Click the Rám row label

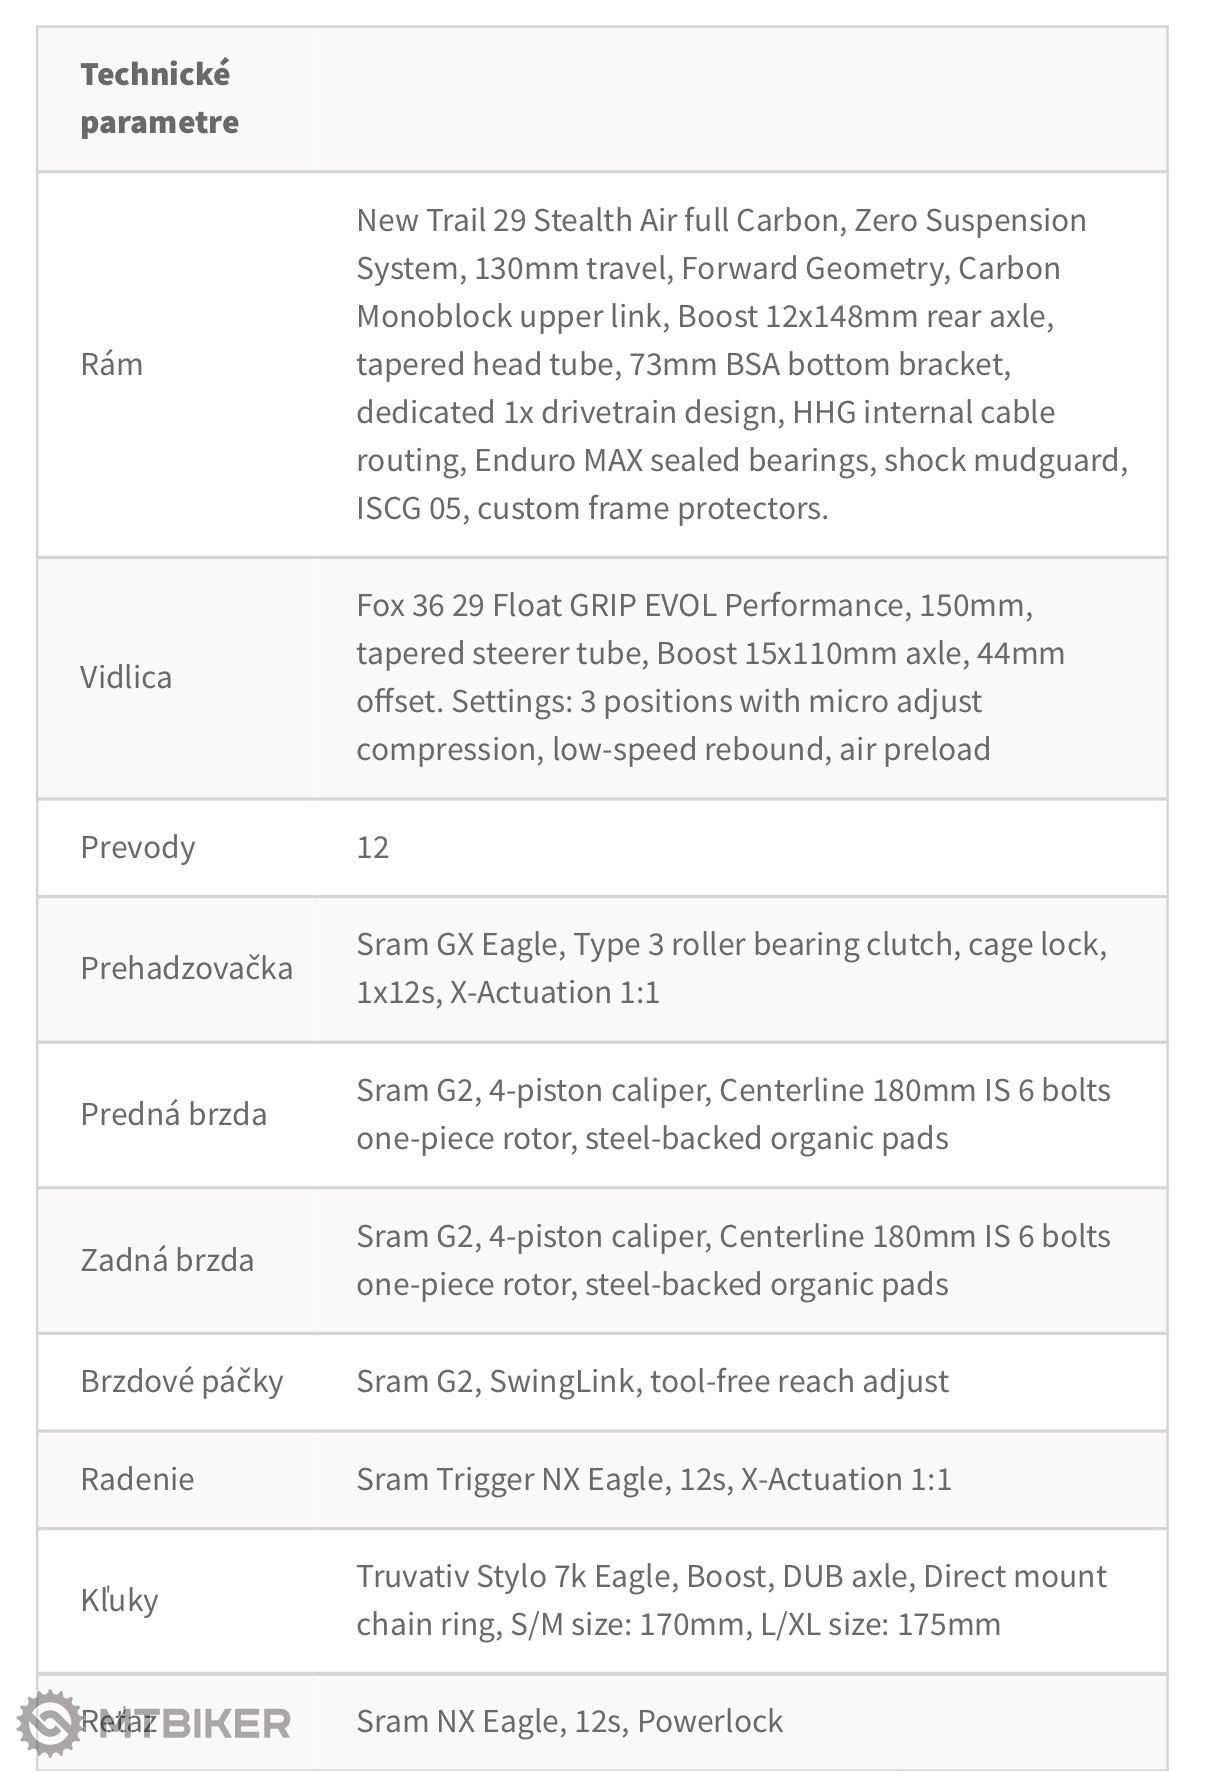coord(112,364)
